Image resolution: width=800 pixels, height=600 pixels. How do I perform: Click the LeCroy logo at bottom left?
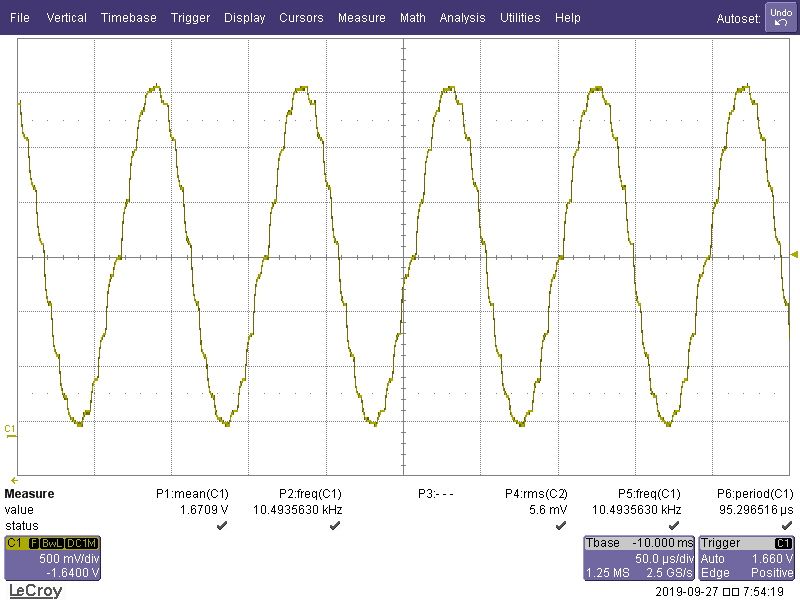coord(35,589)
